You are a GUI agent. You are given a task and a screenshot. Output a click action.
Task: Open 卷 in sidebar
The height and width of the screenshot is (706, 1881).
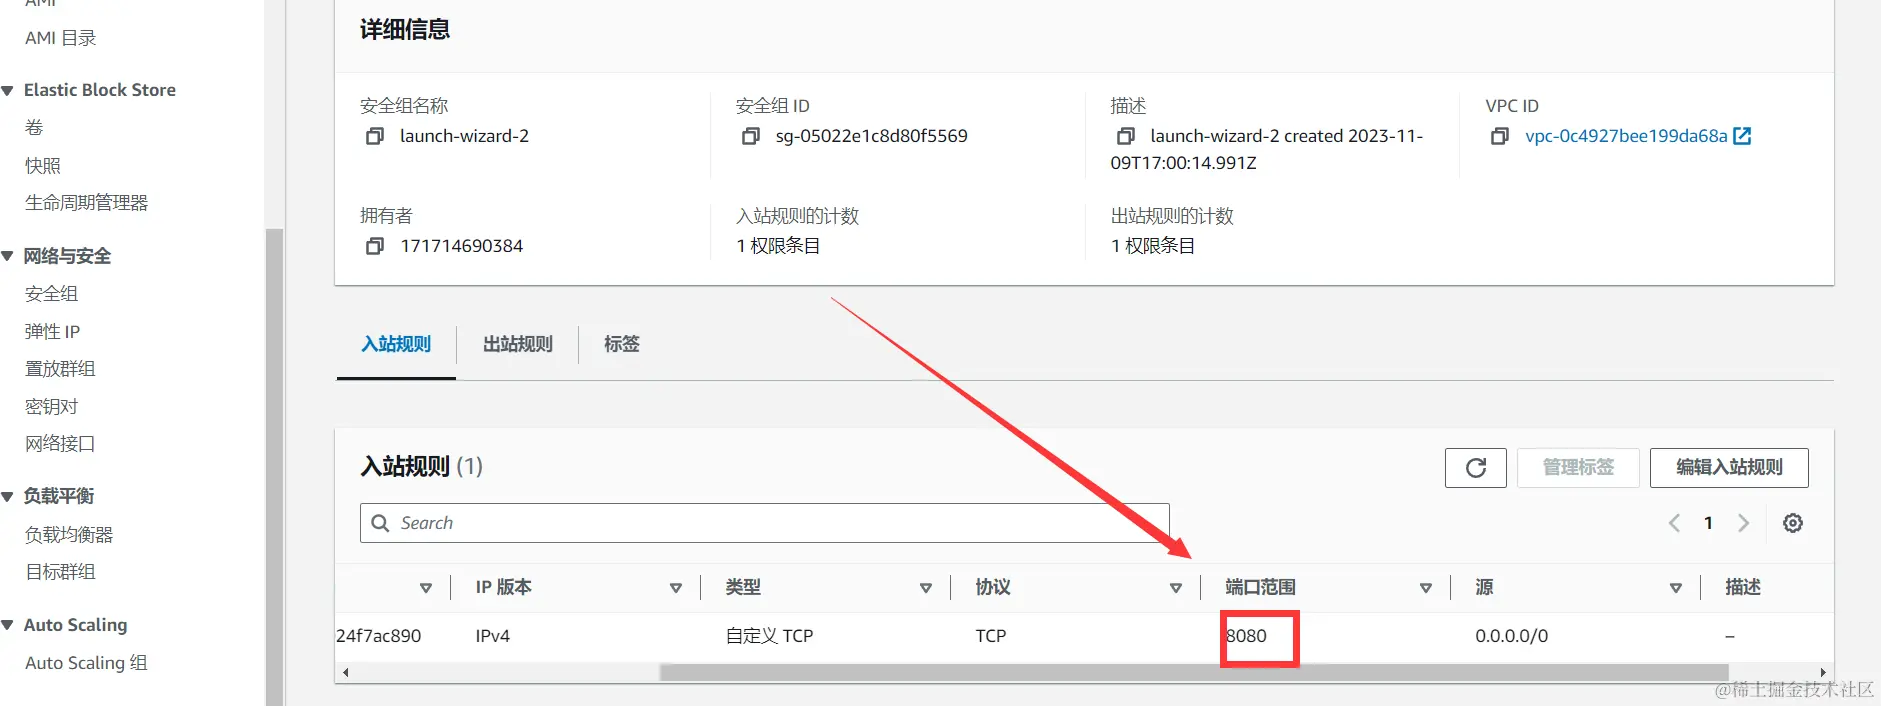coord(34,128)
